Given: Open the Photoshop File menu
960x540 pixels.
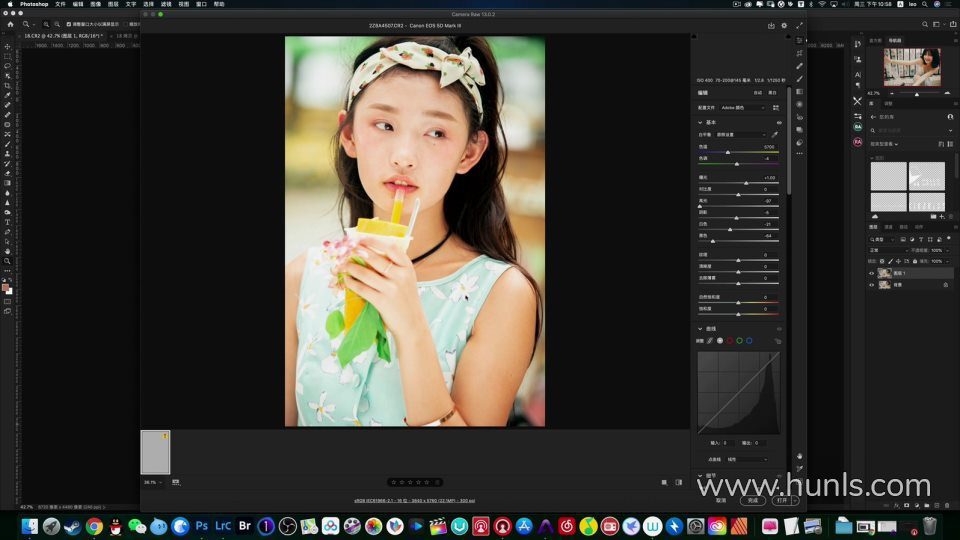Looking at the screenshot, I should coord(61,4).
